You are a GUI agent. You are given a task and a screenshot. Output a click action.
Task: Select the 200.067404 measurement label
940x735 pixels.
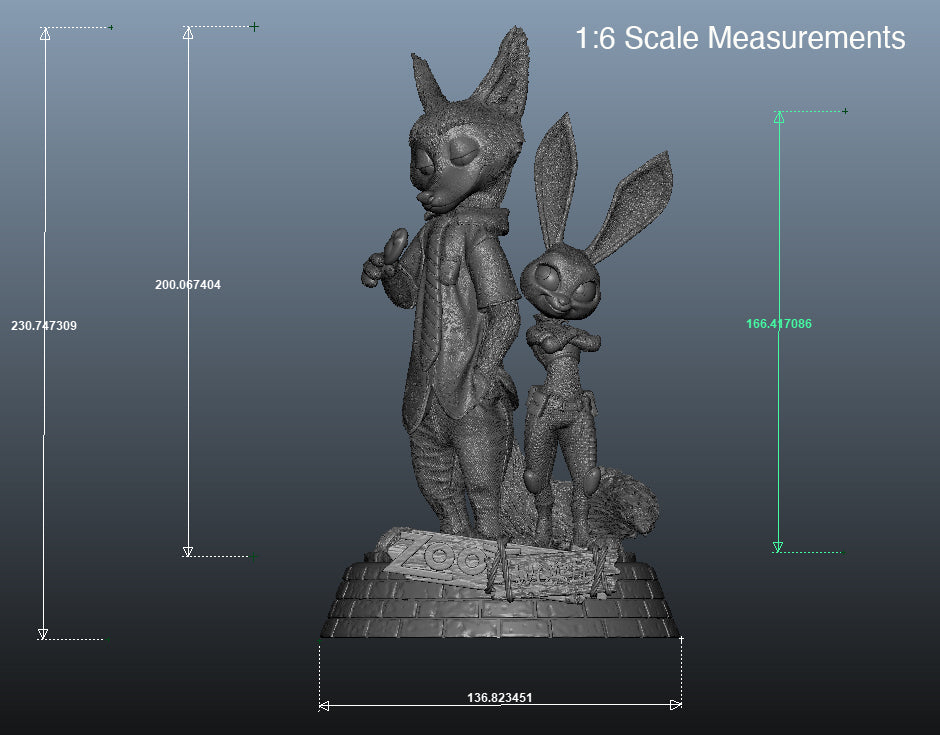pyautogui.click(x=187, y=286)
